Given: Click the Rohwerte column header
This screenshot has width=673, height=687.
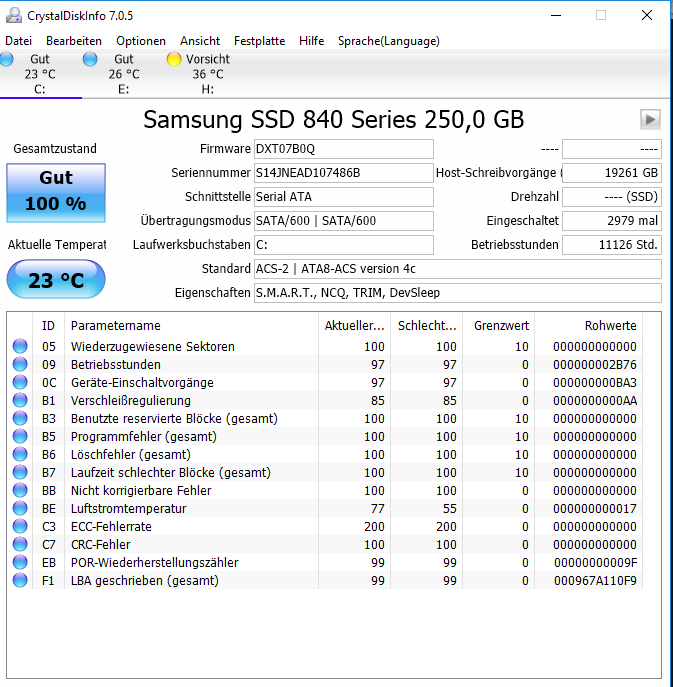Looking at the screenshot, I should [588, 326].
